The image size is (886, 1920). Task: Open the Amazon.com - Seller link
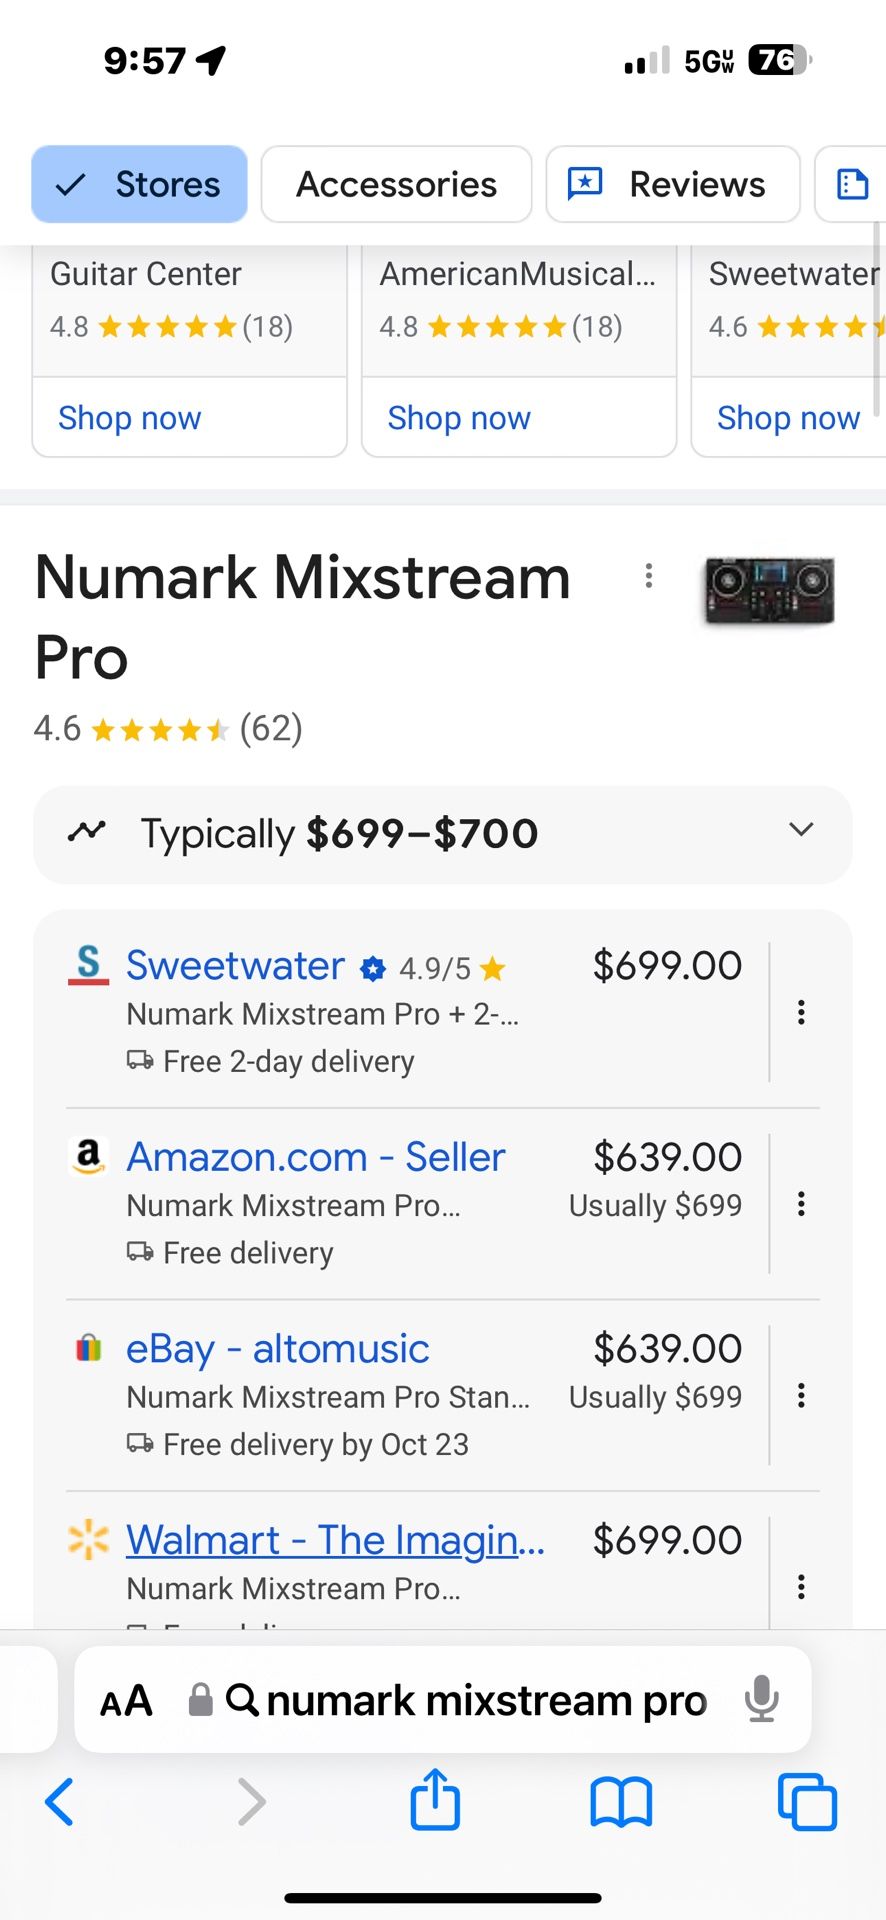316,1157
